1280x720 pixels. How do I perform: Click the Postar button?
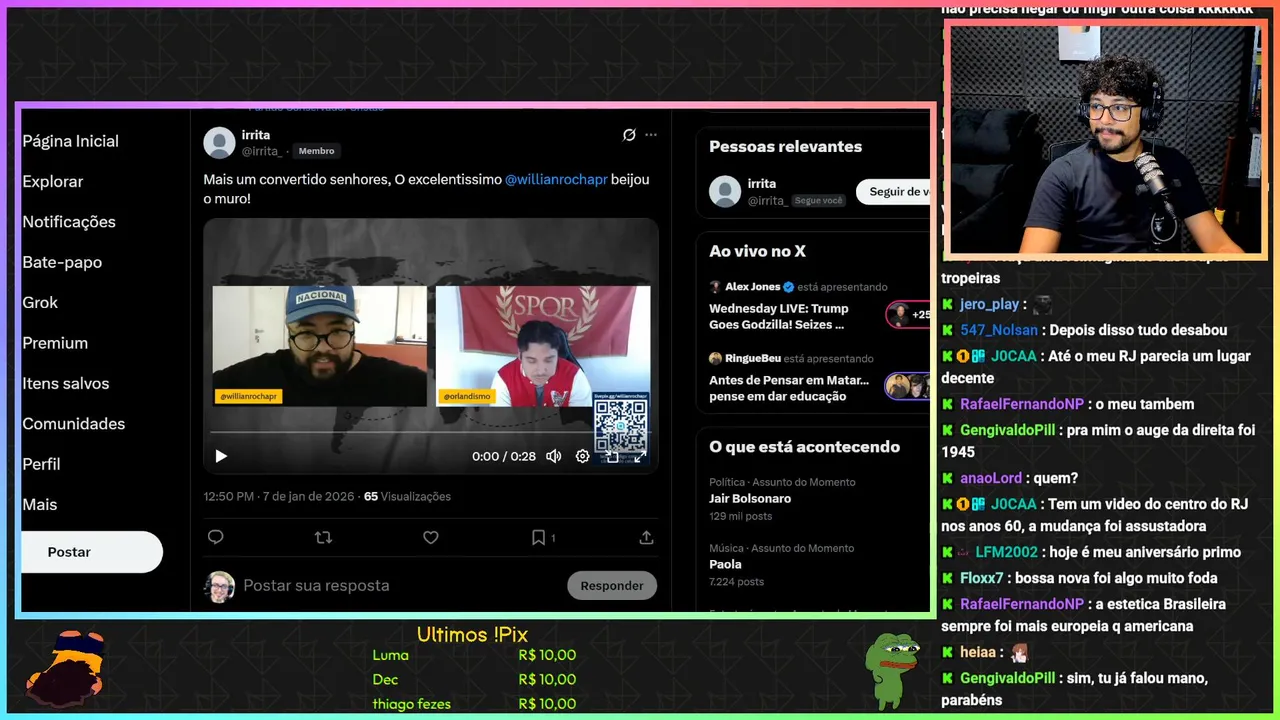click(x=91, y=552)
